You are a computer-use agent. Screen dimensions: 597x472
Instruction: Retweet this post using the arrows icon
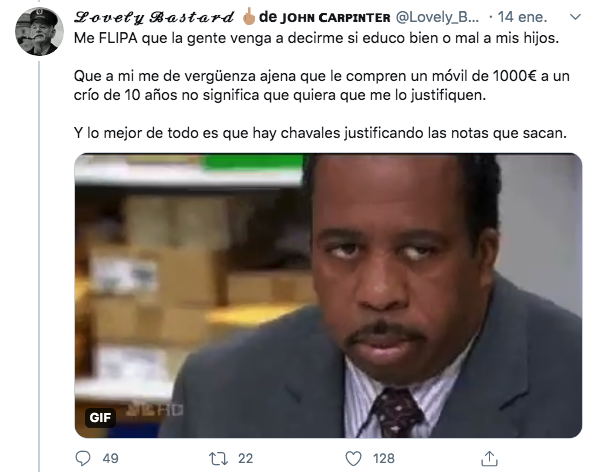(x=219, y=459)
